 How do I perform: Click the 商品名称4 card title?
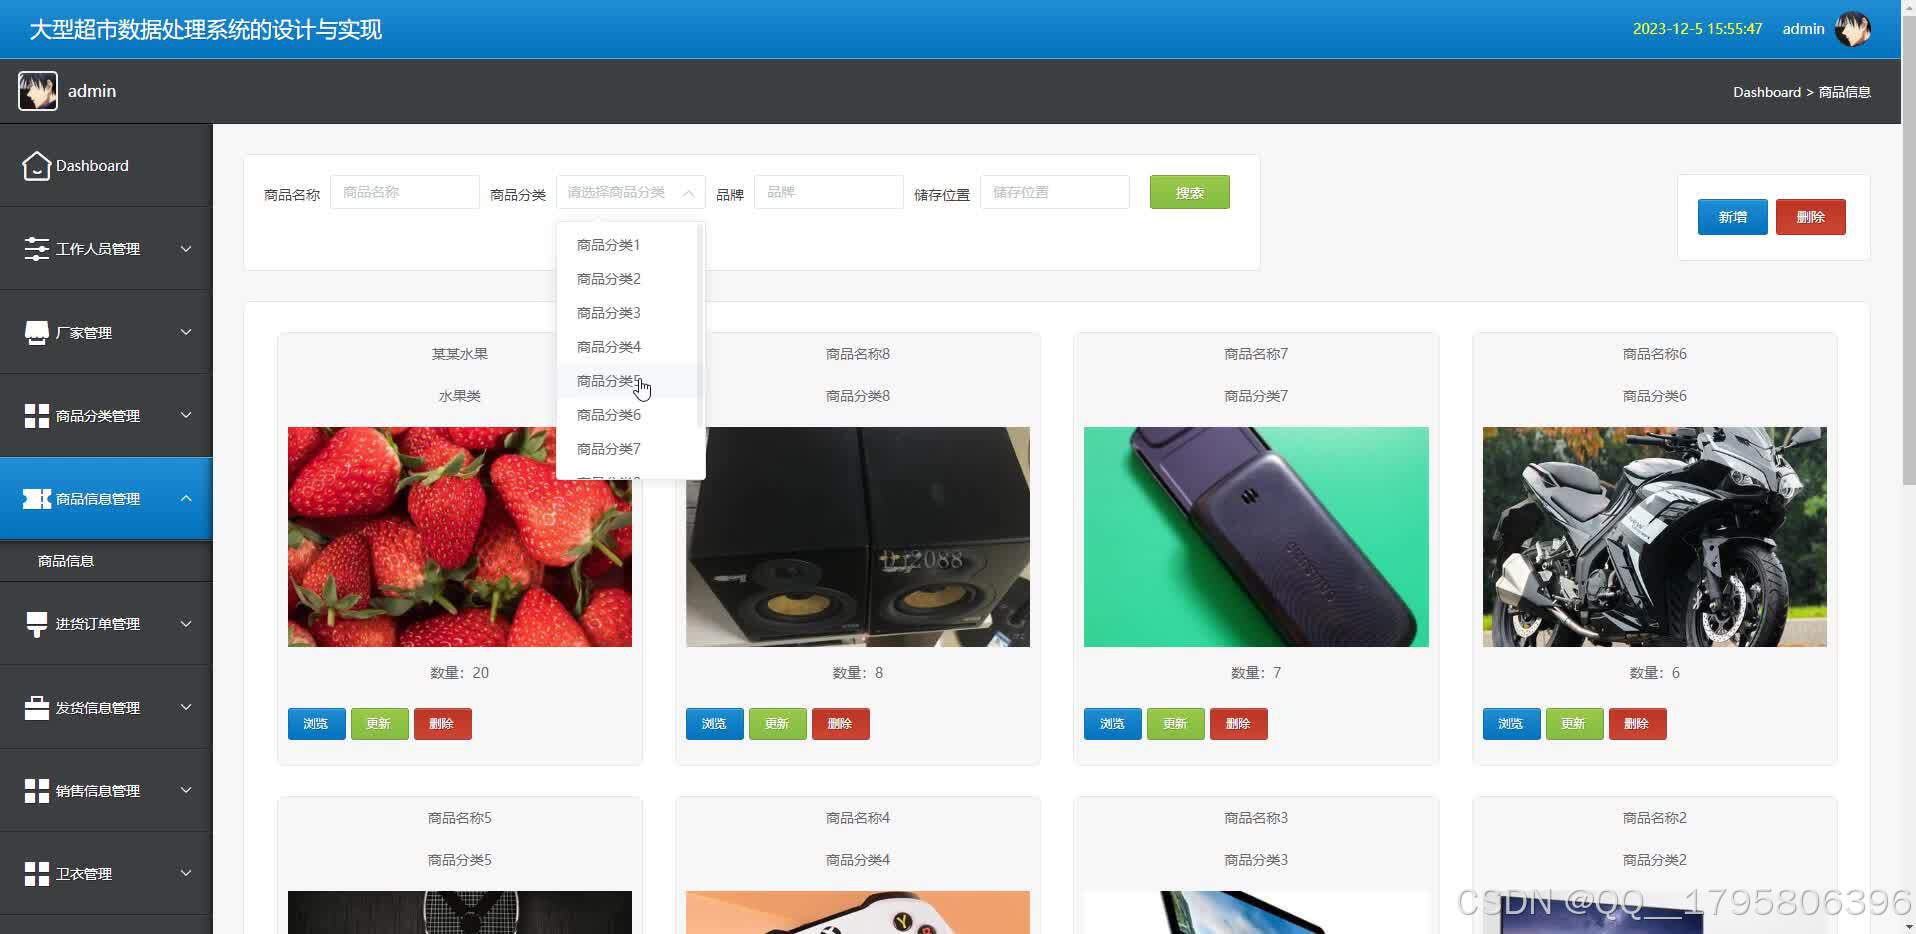[x=858, y=818]
